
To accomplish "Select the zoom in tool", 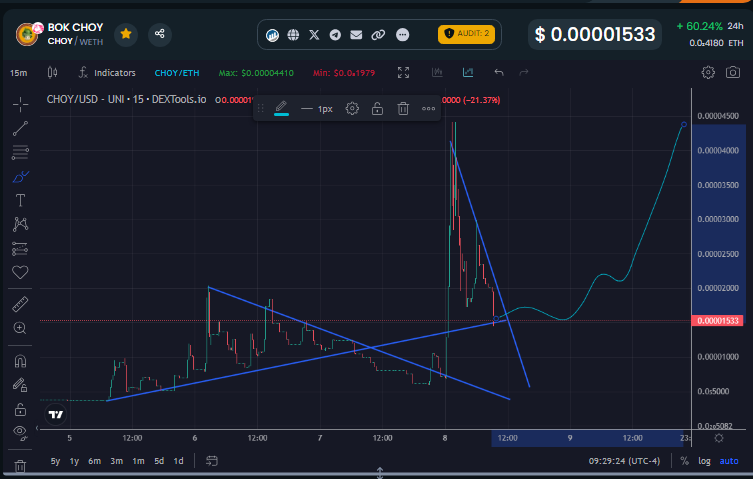I will point(20,328).
